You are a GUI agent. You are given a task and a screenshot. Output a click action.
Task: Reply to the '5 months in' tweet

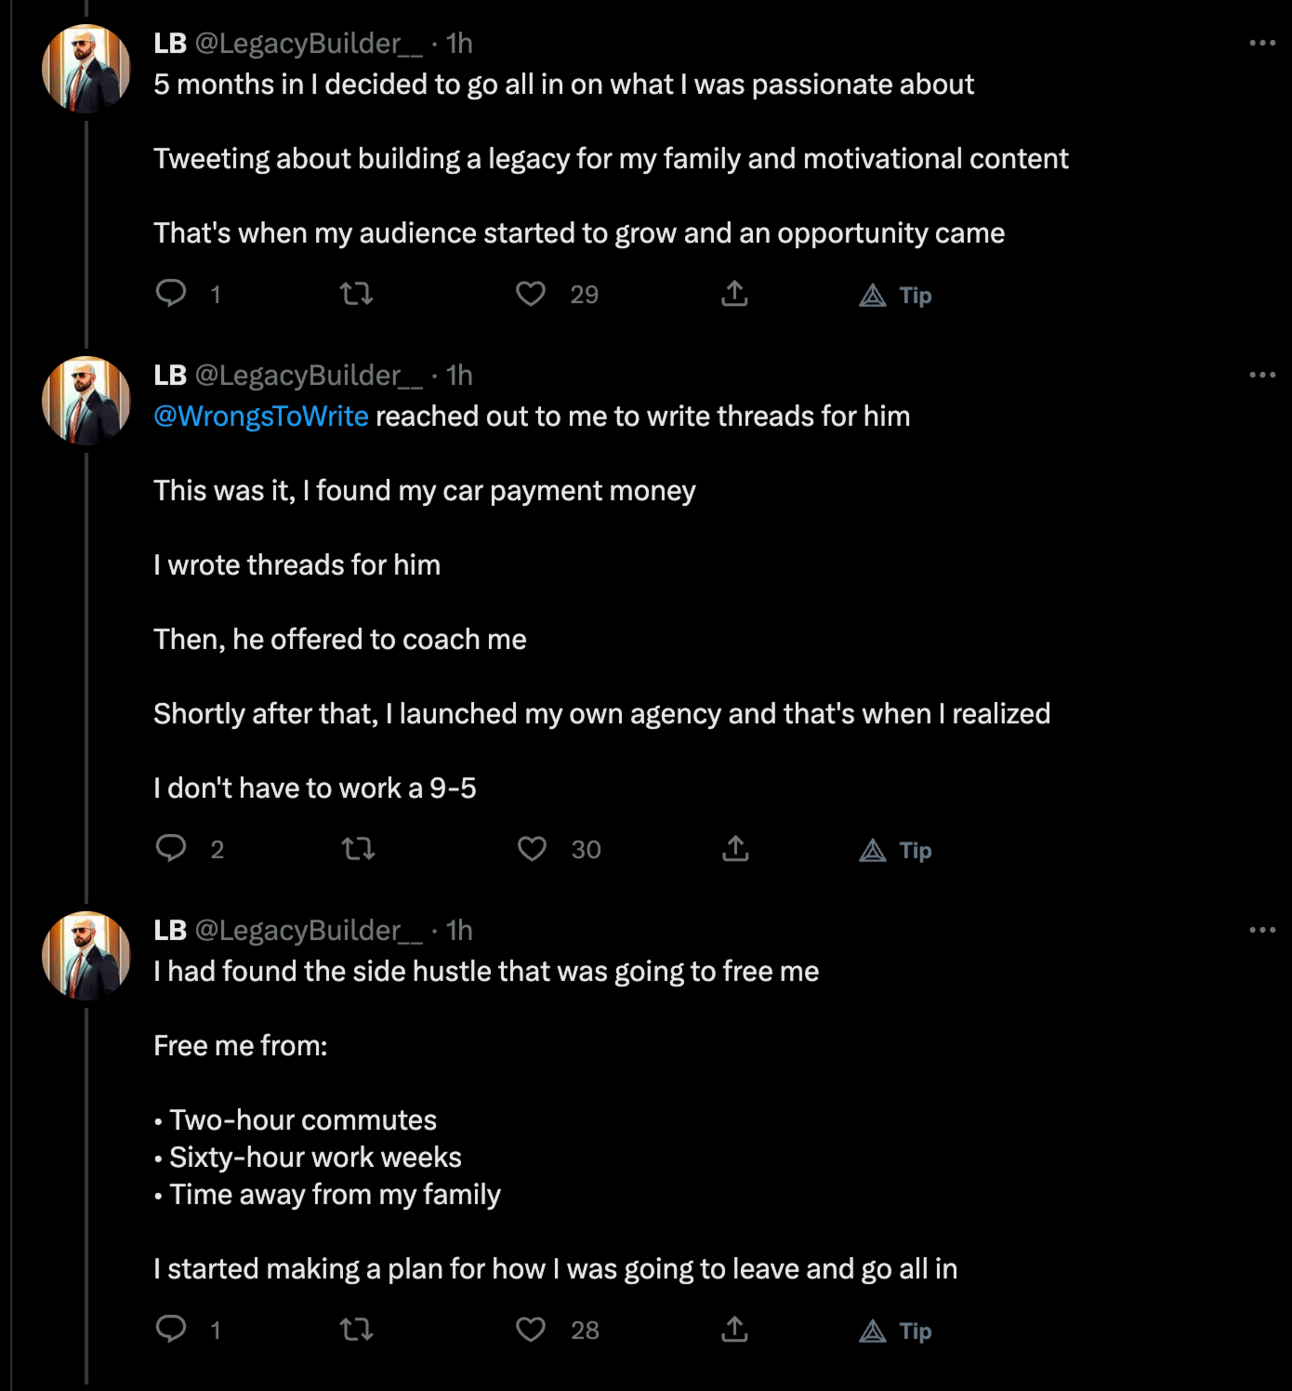click(171, 293)
